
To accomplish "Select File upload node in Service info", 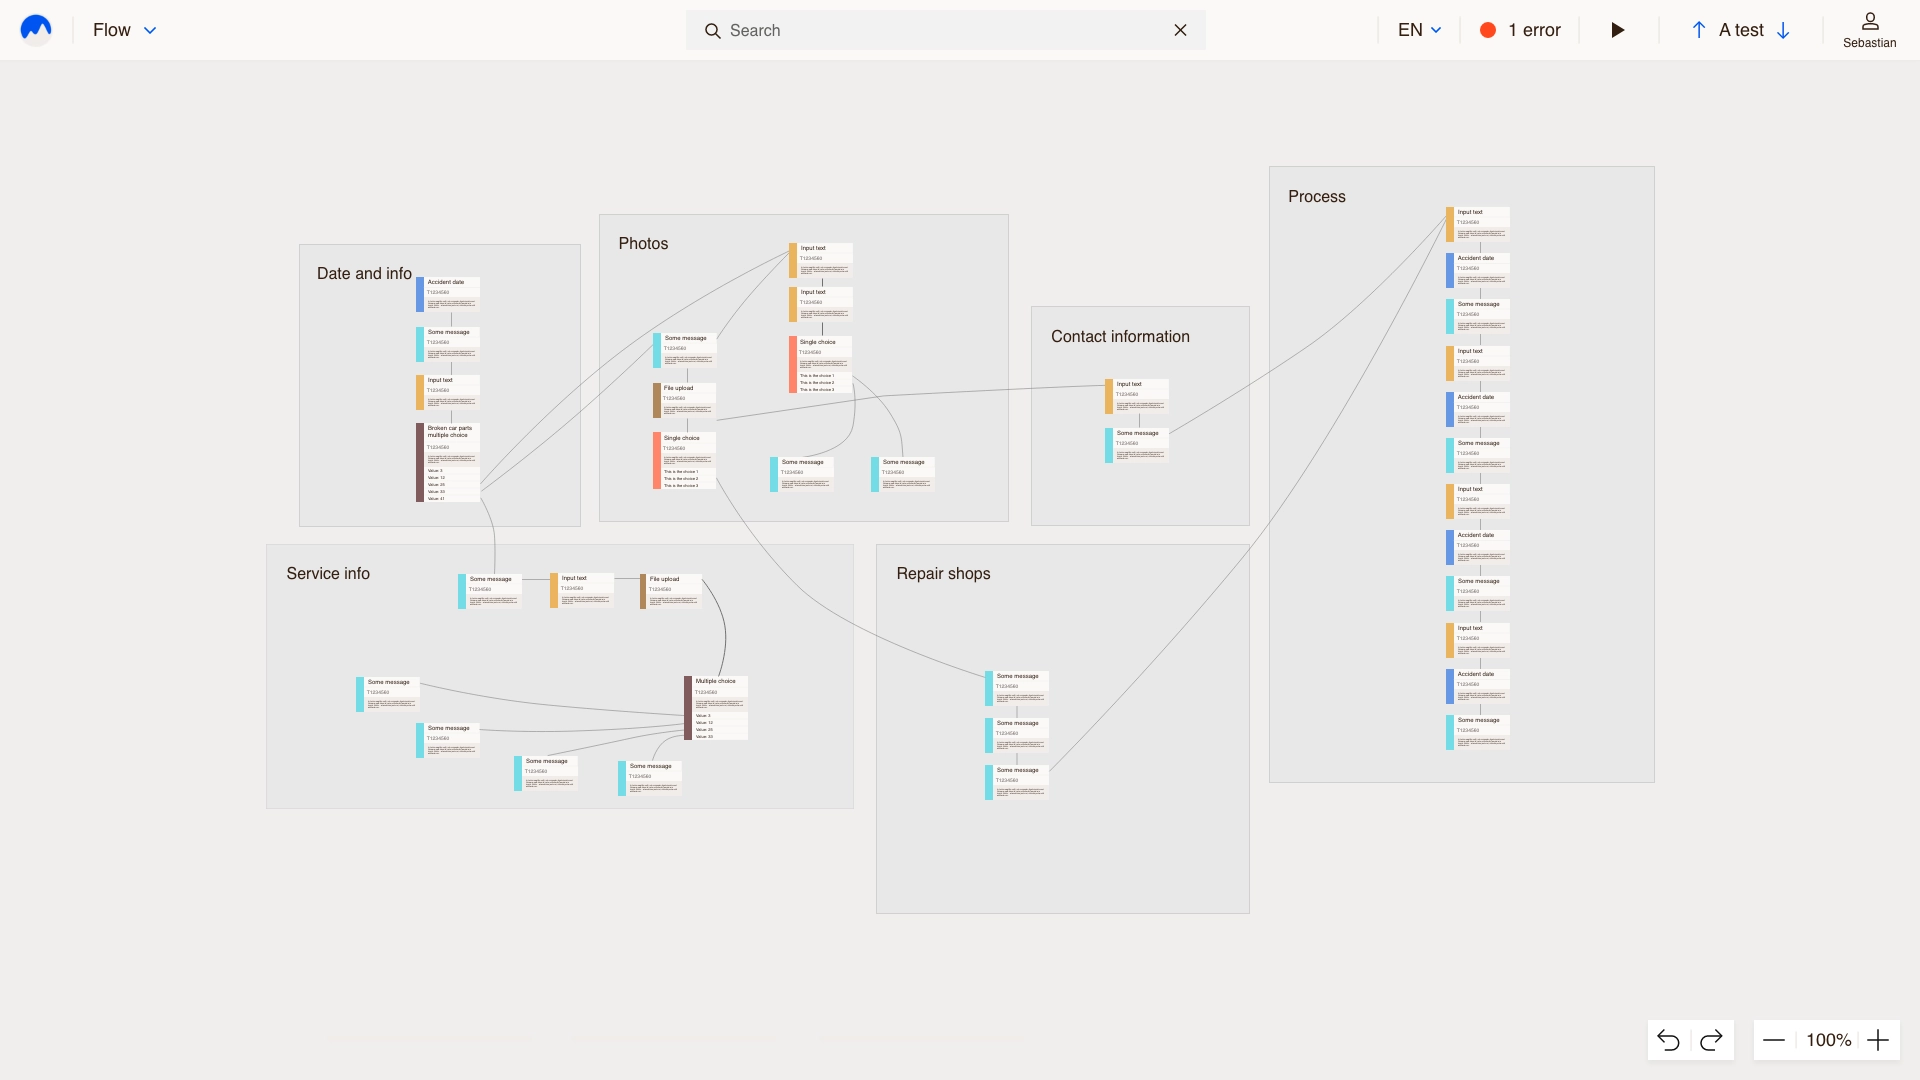I will click(671, 591).
